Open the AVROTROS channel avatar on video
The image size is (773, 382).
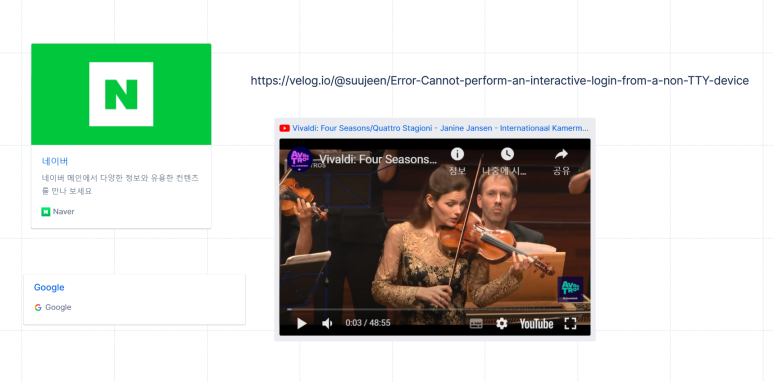point(300,159)
